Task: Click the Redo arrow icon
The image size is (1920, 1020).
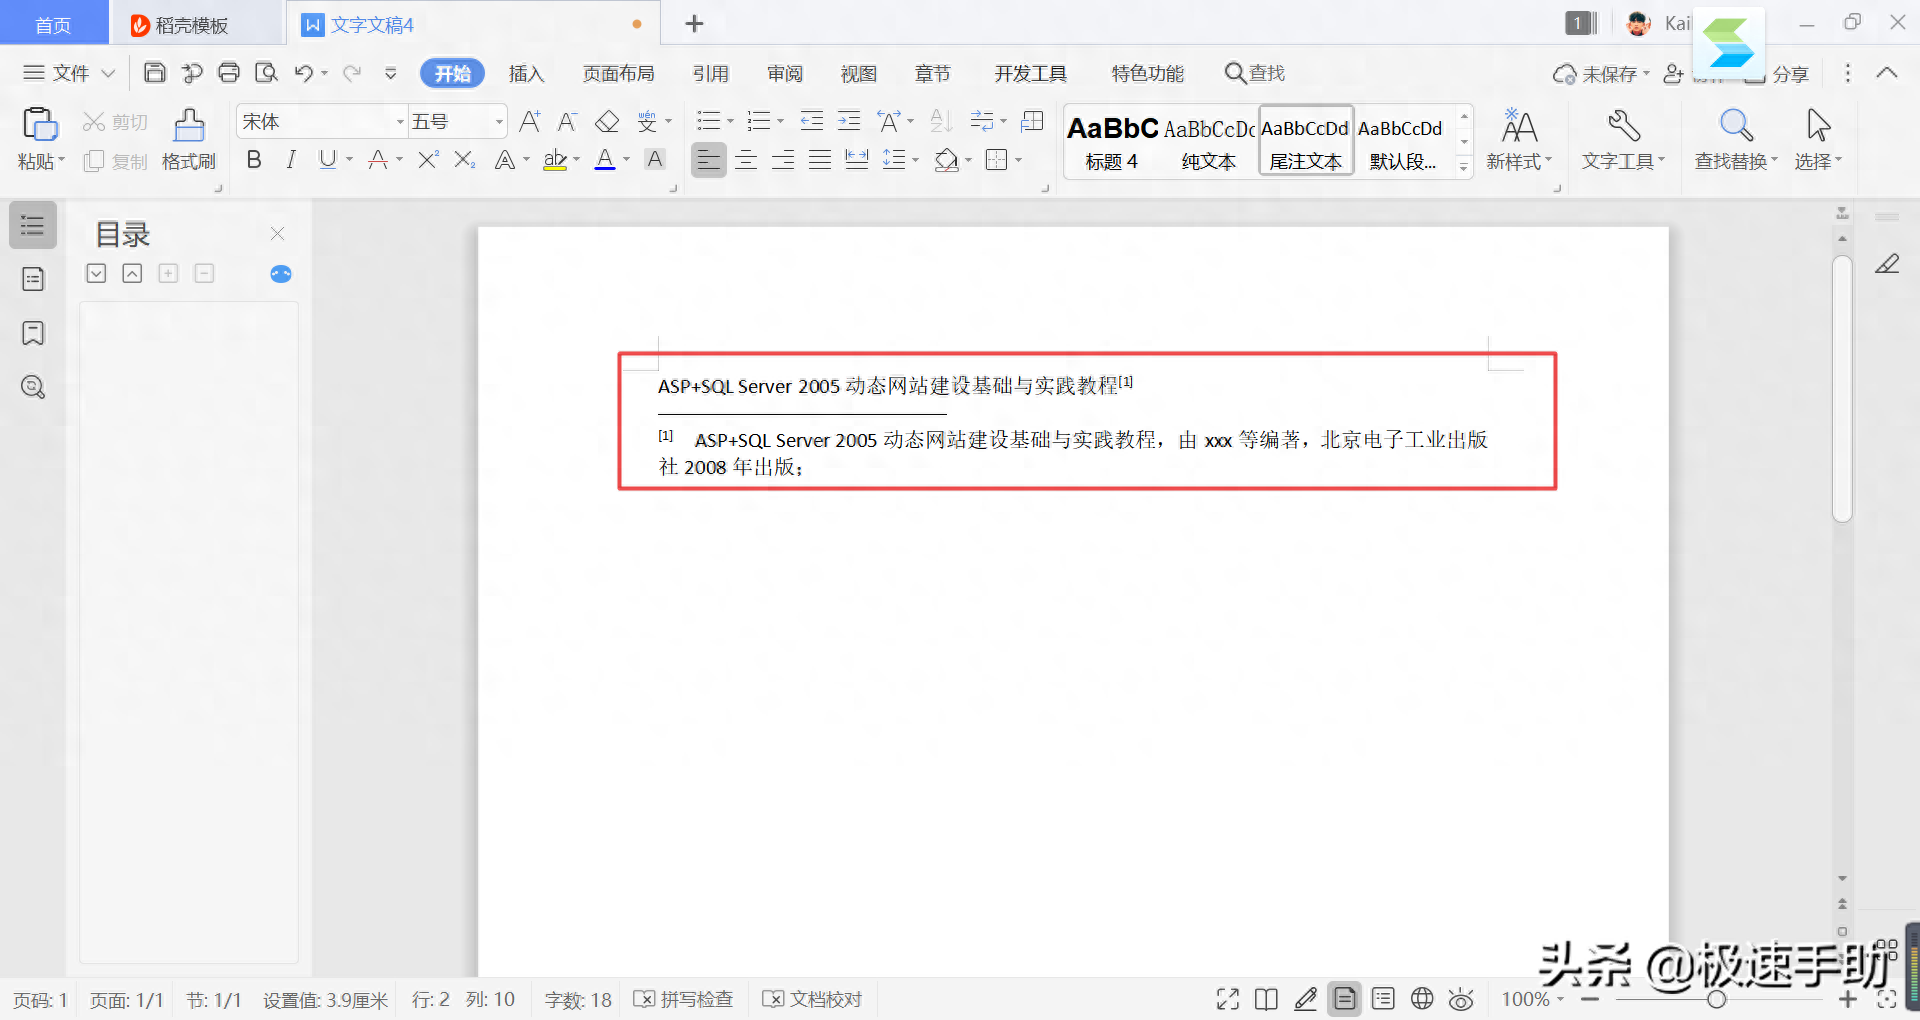Action: pos(352,73)
